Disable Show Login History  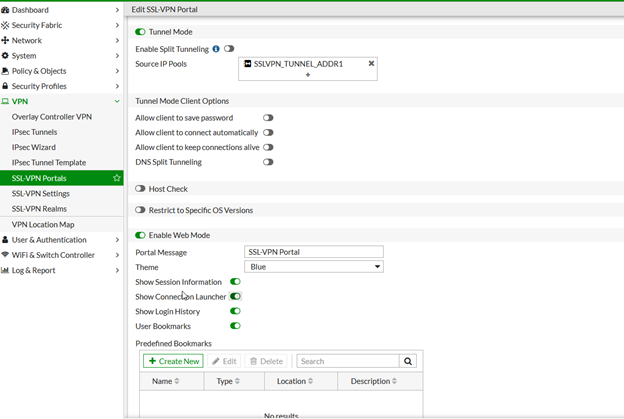click(x=236, y=311)
